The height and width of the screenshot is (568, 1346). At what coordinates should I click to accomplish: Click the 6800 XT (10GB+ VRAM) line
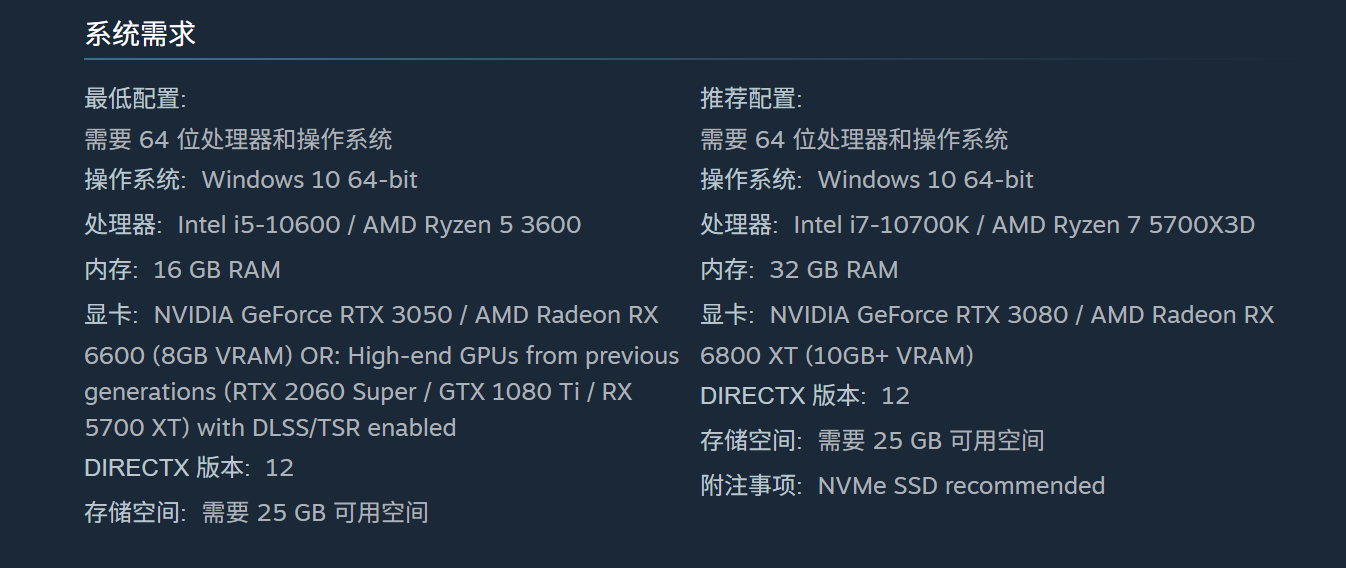pos(836,356)
